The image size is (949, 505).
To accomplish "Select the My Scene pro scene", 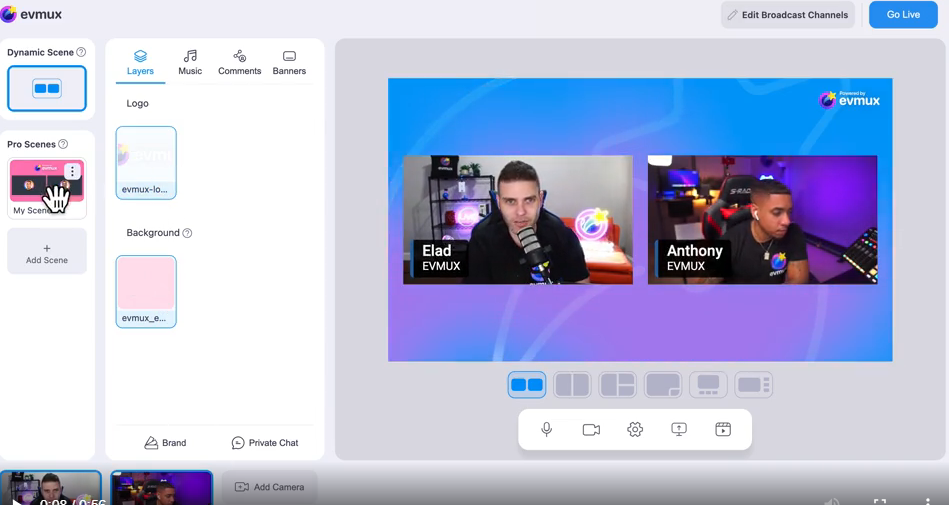I will [47, 188].
